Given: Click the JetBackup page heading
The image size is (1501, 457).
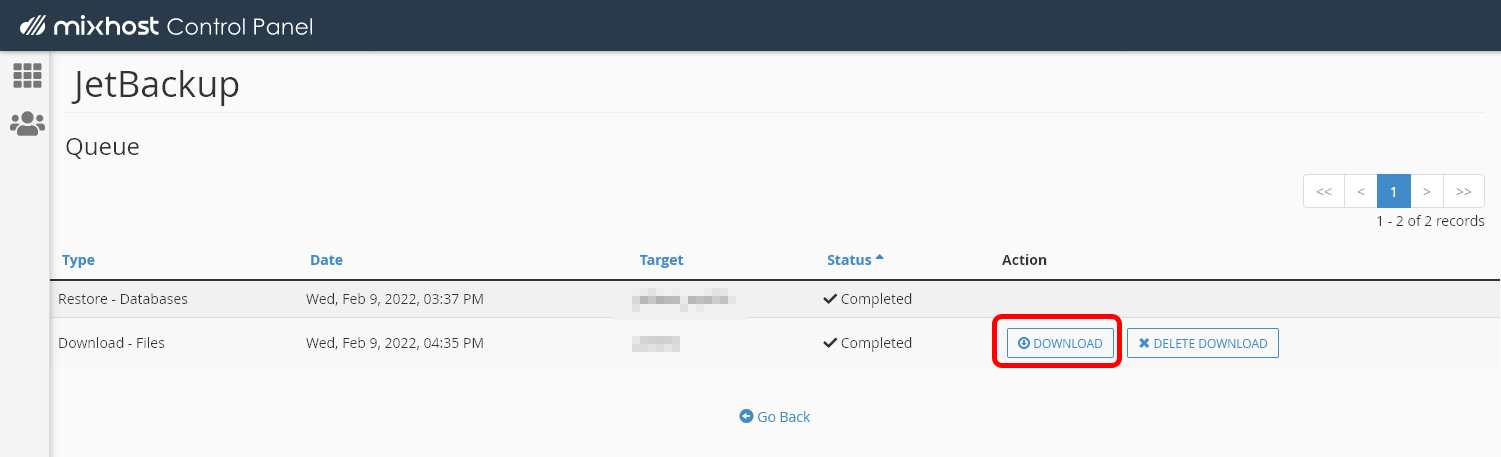Looking at the screenshot, I should [x=156, y=86].
